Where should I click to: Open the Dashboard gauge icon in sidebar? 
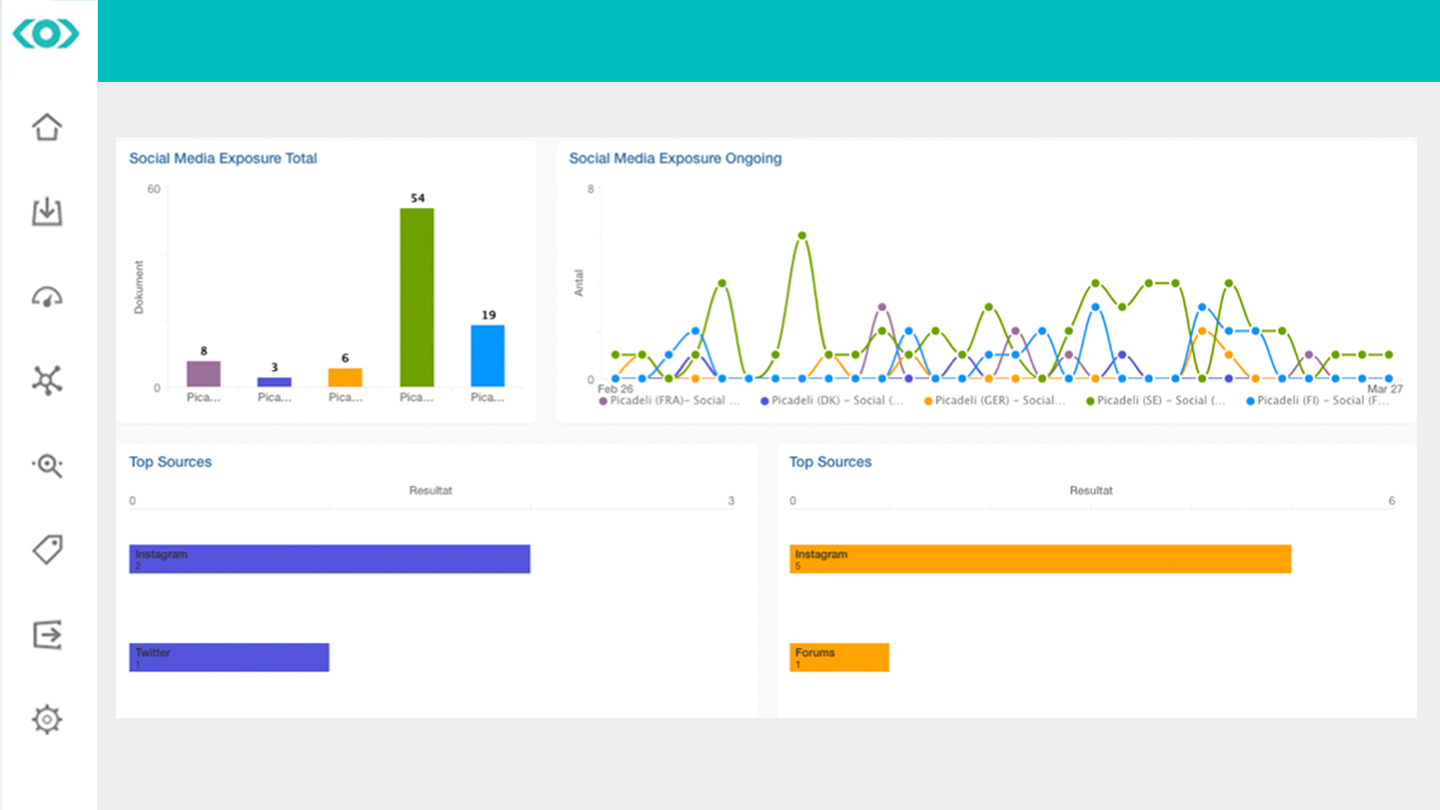[46, 296]
